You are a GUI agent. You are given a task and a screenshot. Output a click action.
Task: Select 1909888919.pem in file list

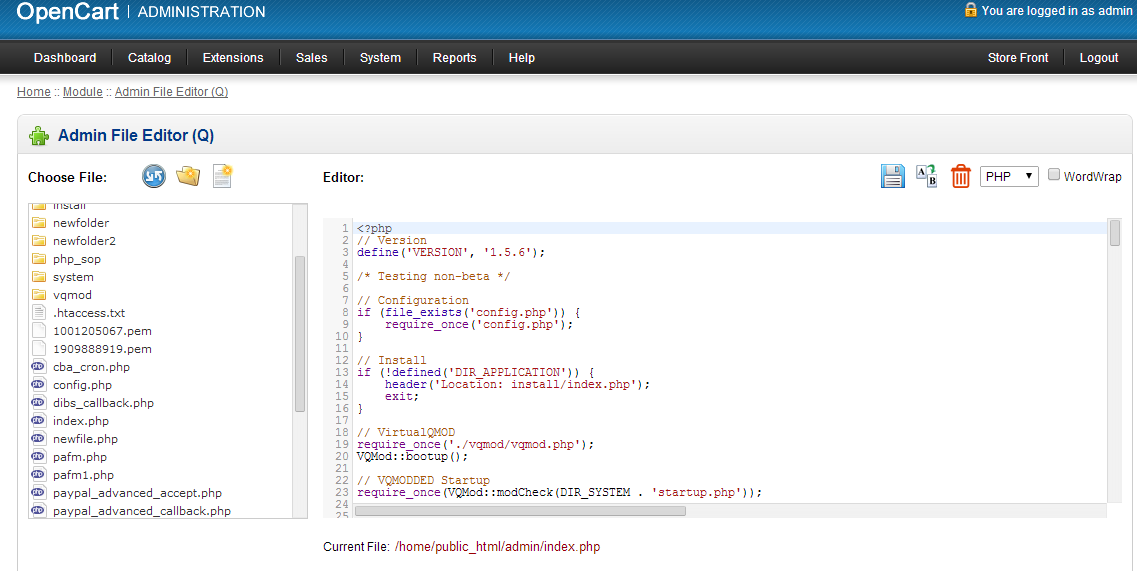[102, 349]
